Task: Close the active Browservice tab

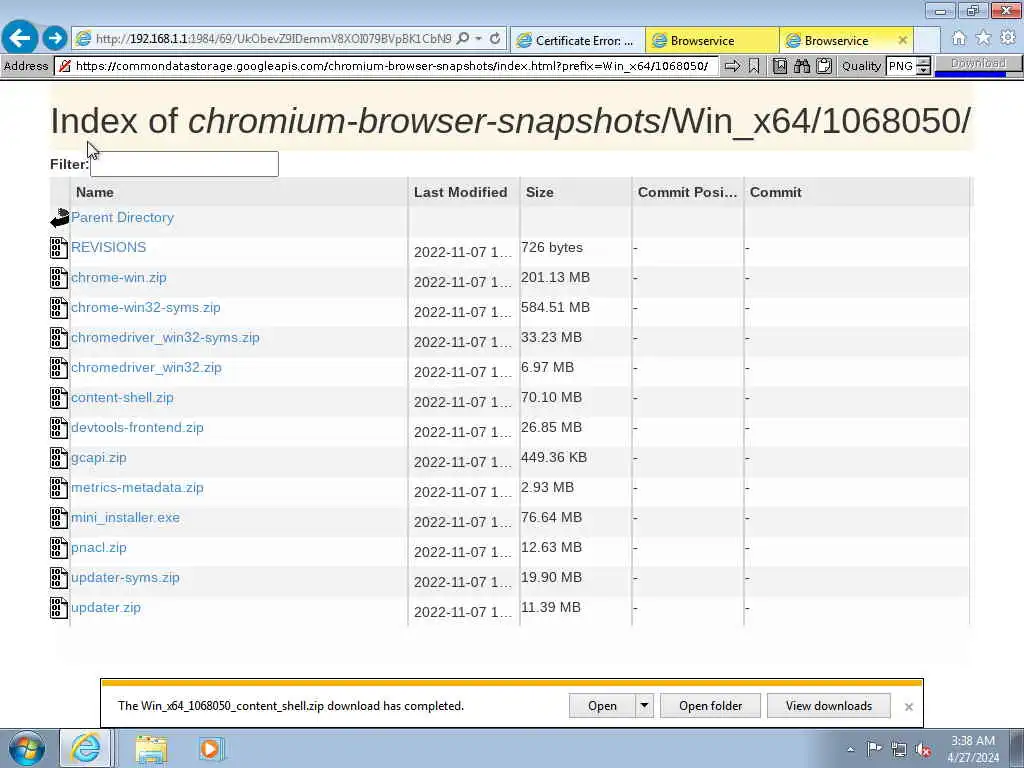Action: (x=903, y=40)
